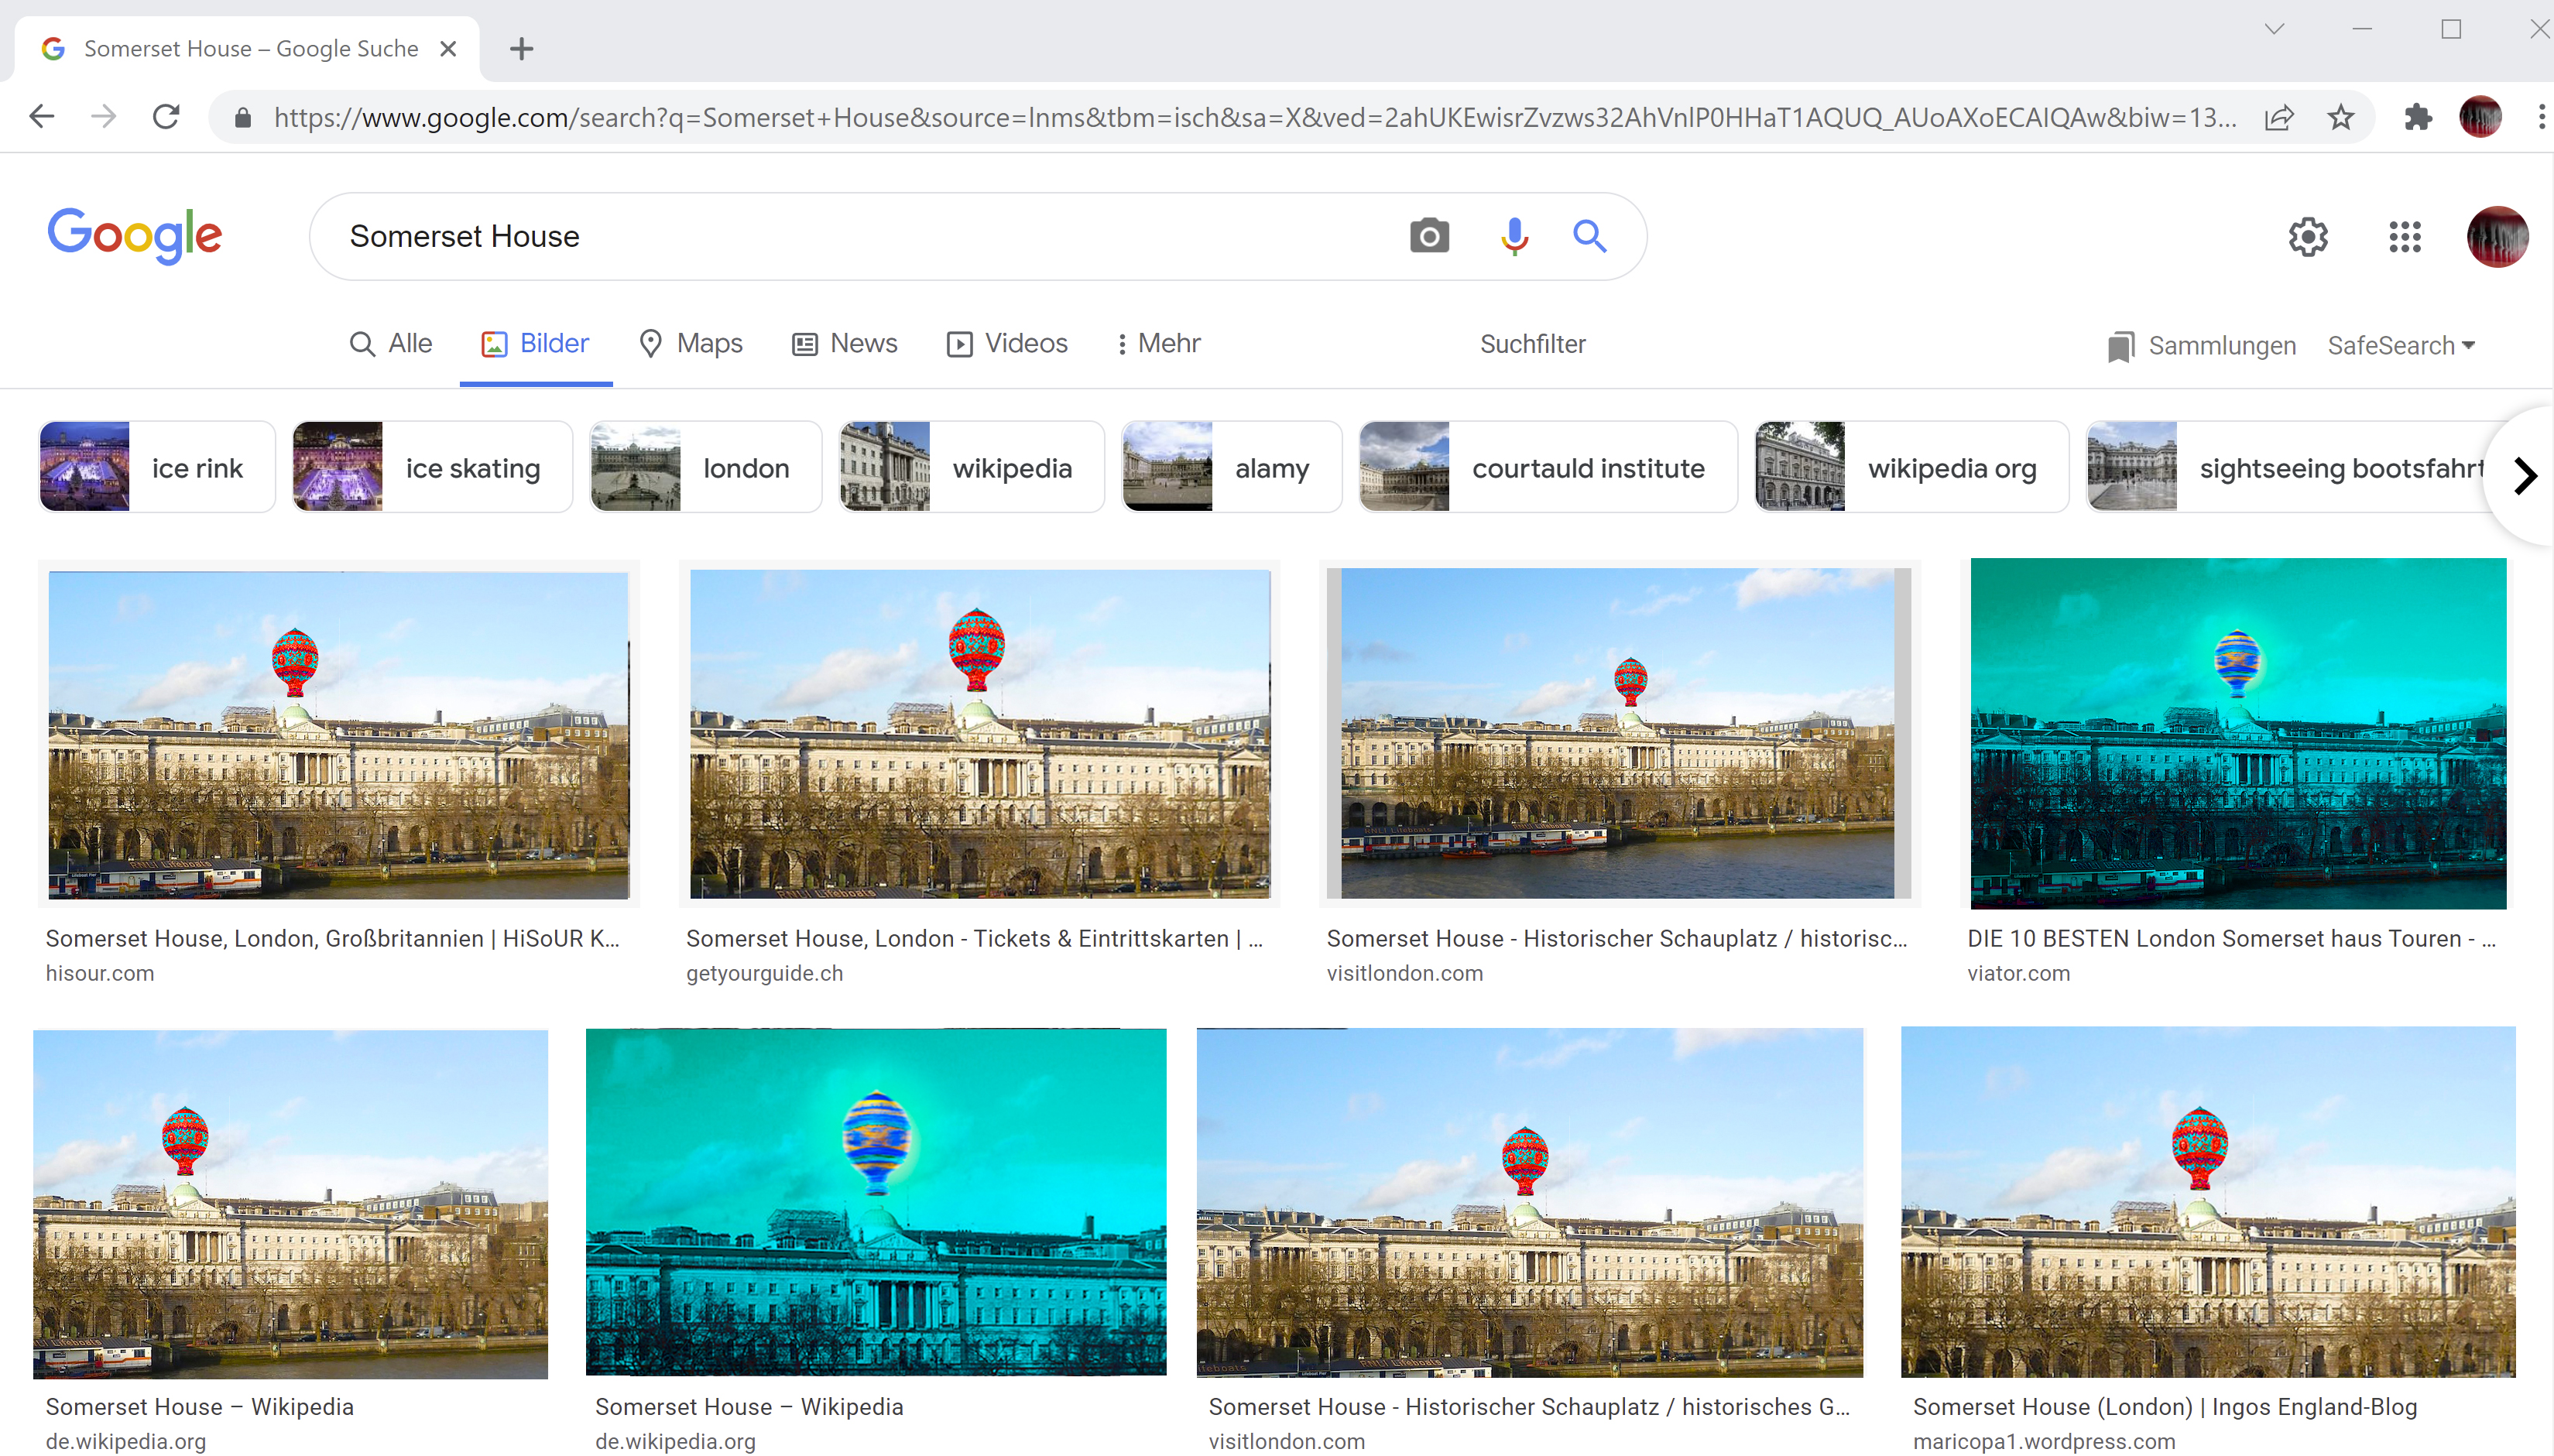Screen dimensions: 2554x1456
Task: Open the Google apps grid
Action: coord(2404,237)
